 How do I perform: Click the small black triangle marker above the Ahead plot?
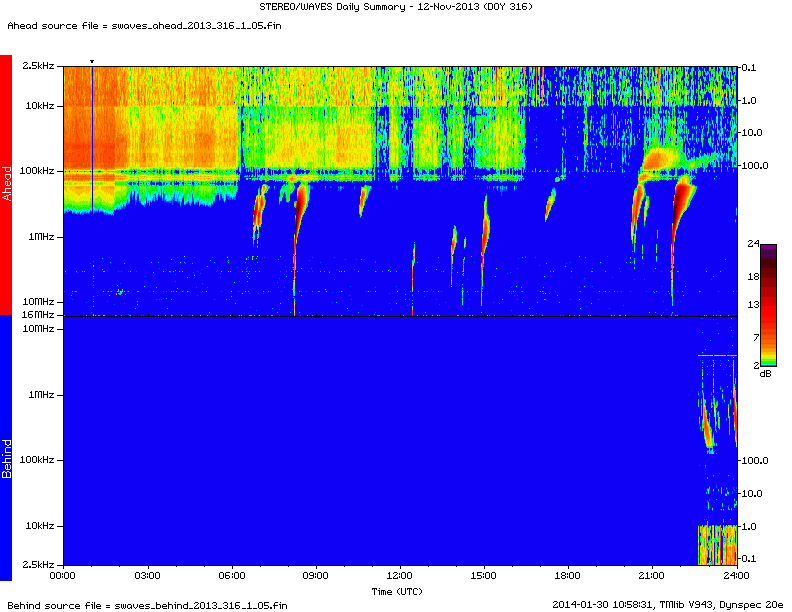(x=92, y=62)
